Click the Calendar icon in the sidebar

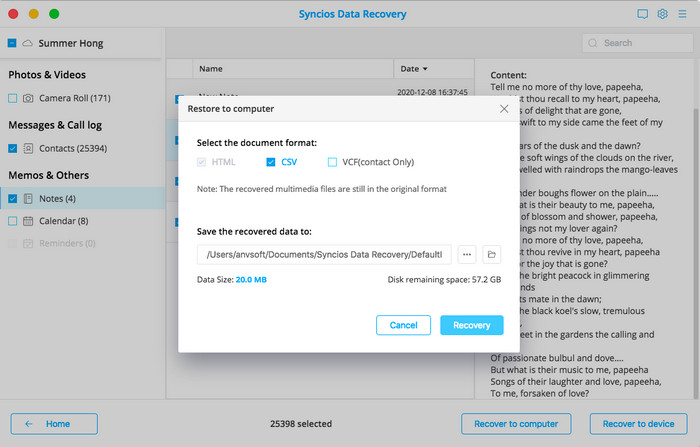pyautogui.click(x=29, y=220)
